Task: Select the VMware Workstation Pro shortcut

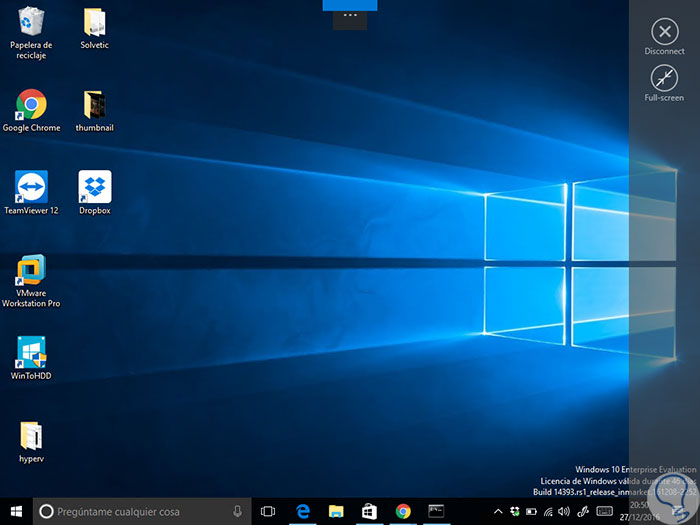Action: 31,280
